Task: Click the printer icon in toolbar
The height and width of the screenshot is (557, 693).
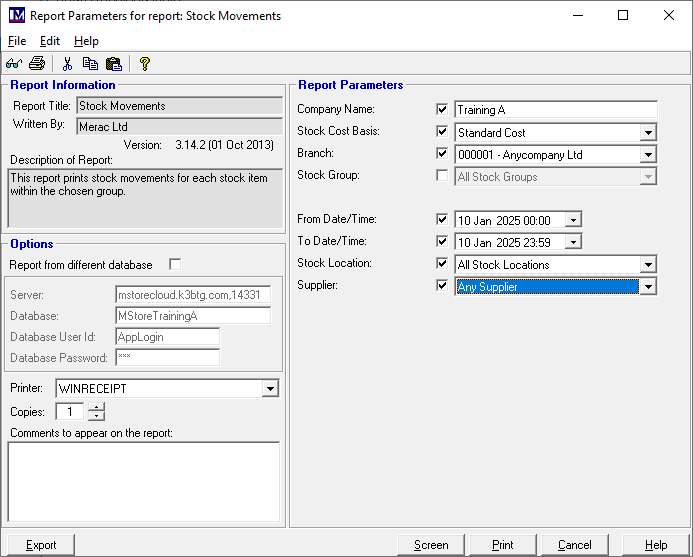Action: click(37, 64)
